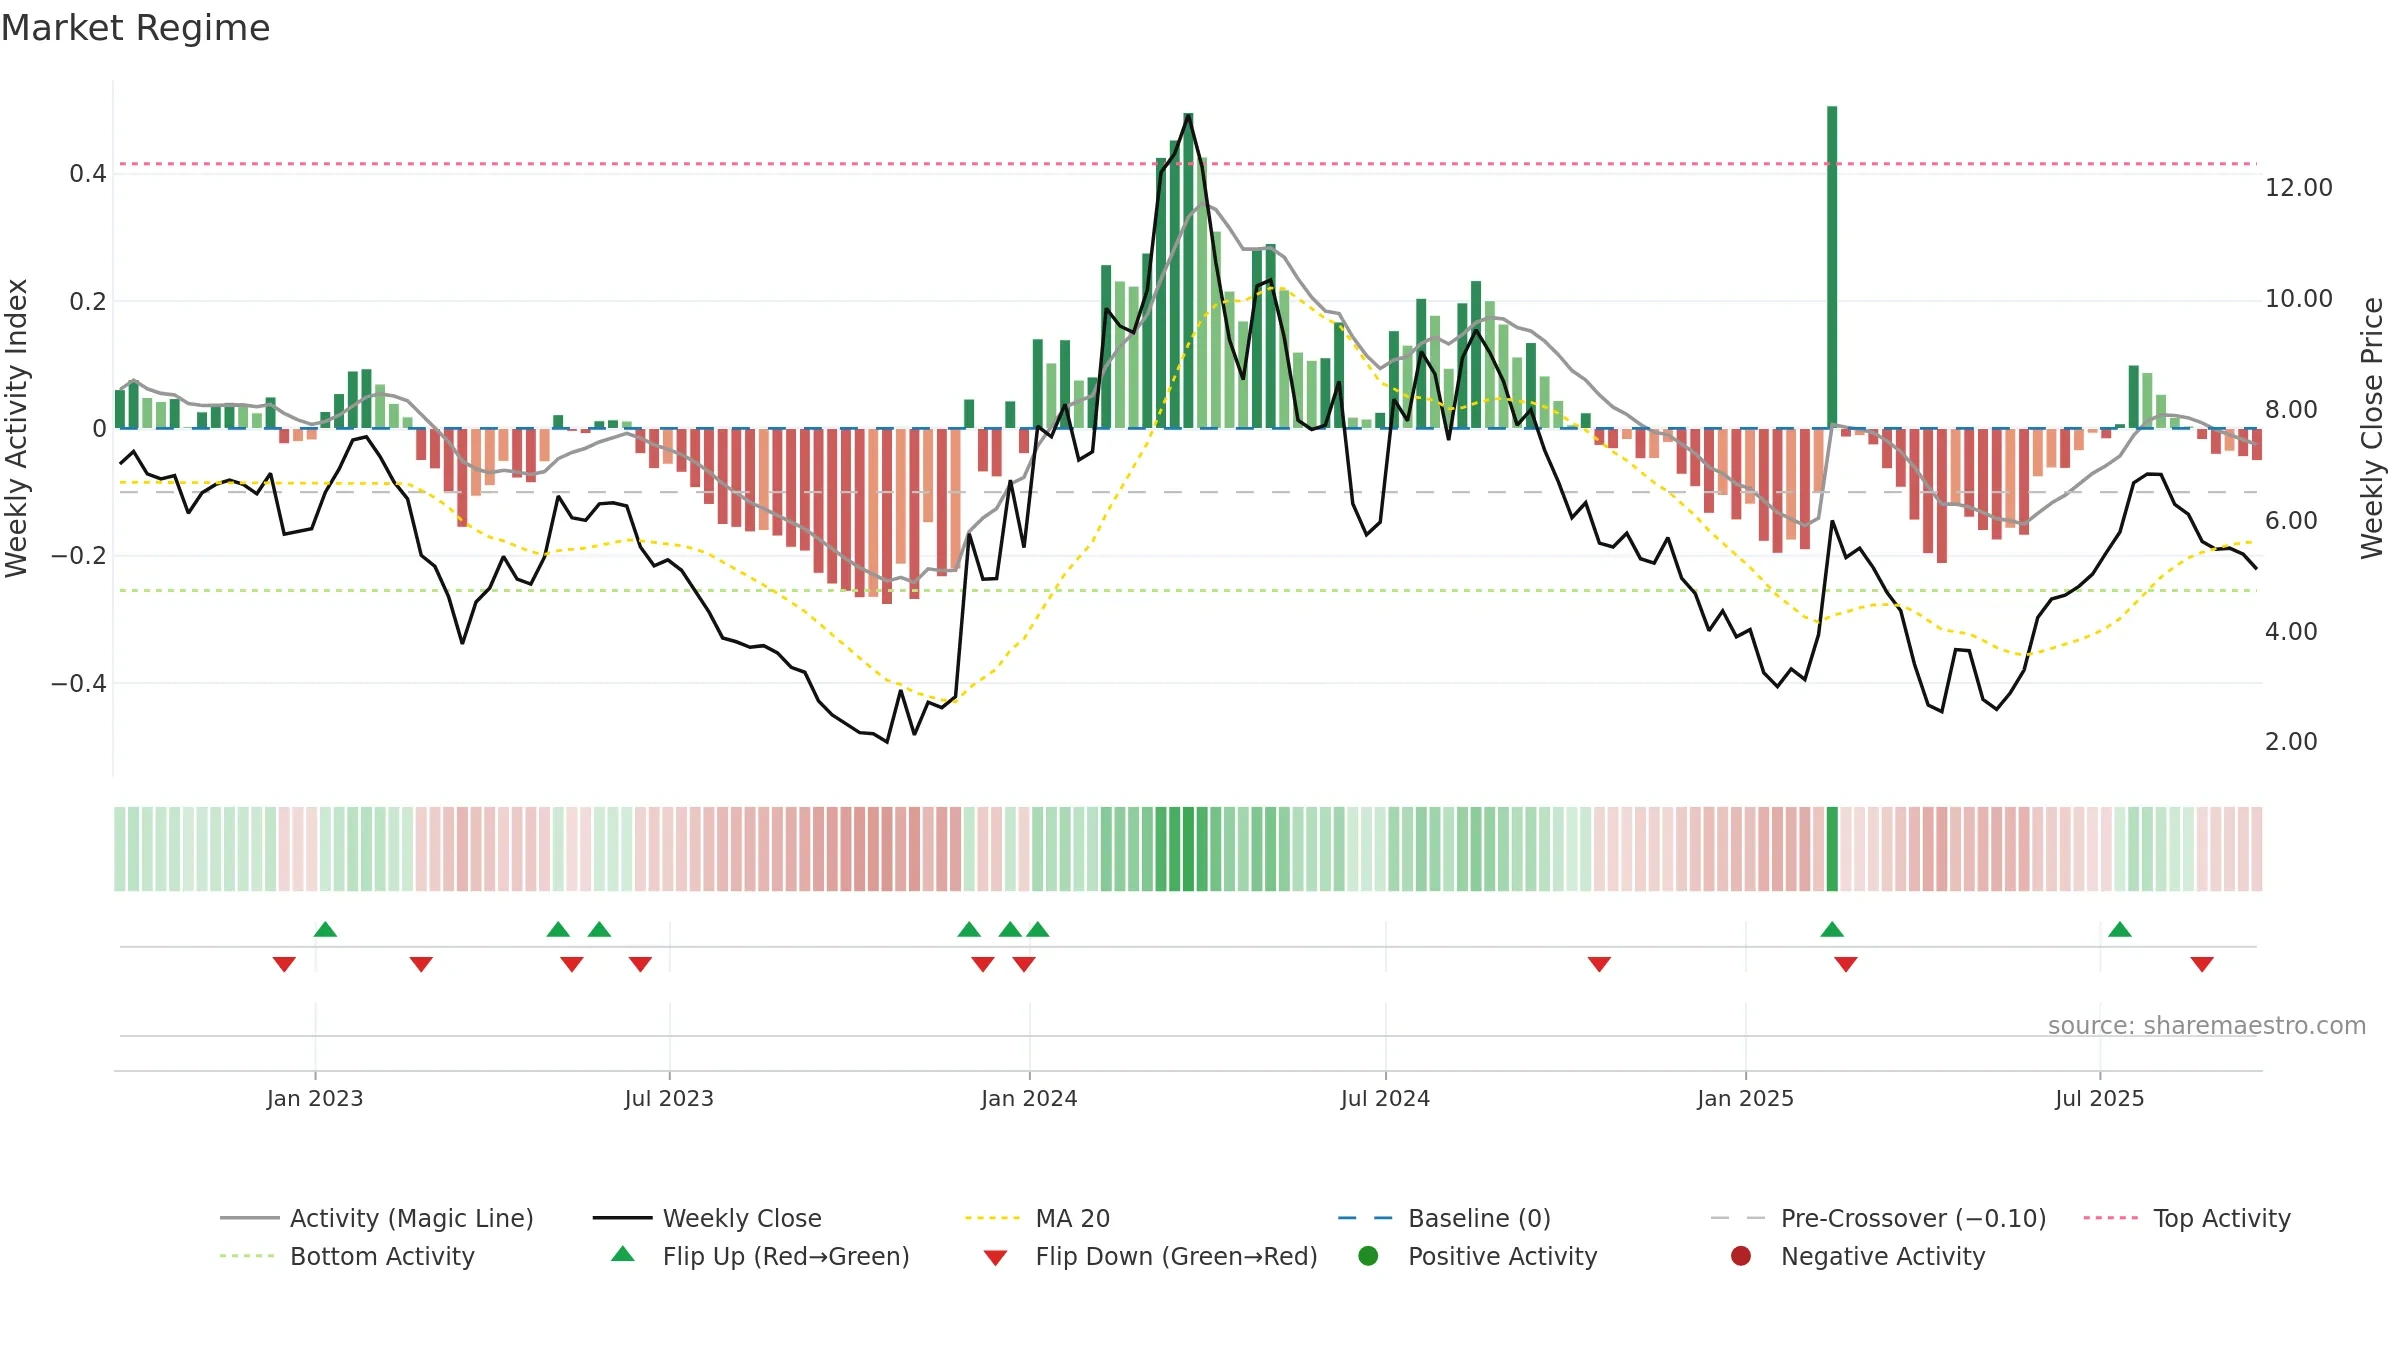Toggle the Bottom Activity legend entry

[347, 1256]
